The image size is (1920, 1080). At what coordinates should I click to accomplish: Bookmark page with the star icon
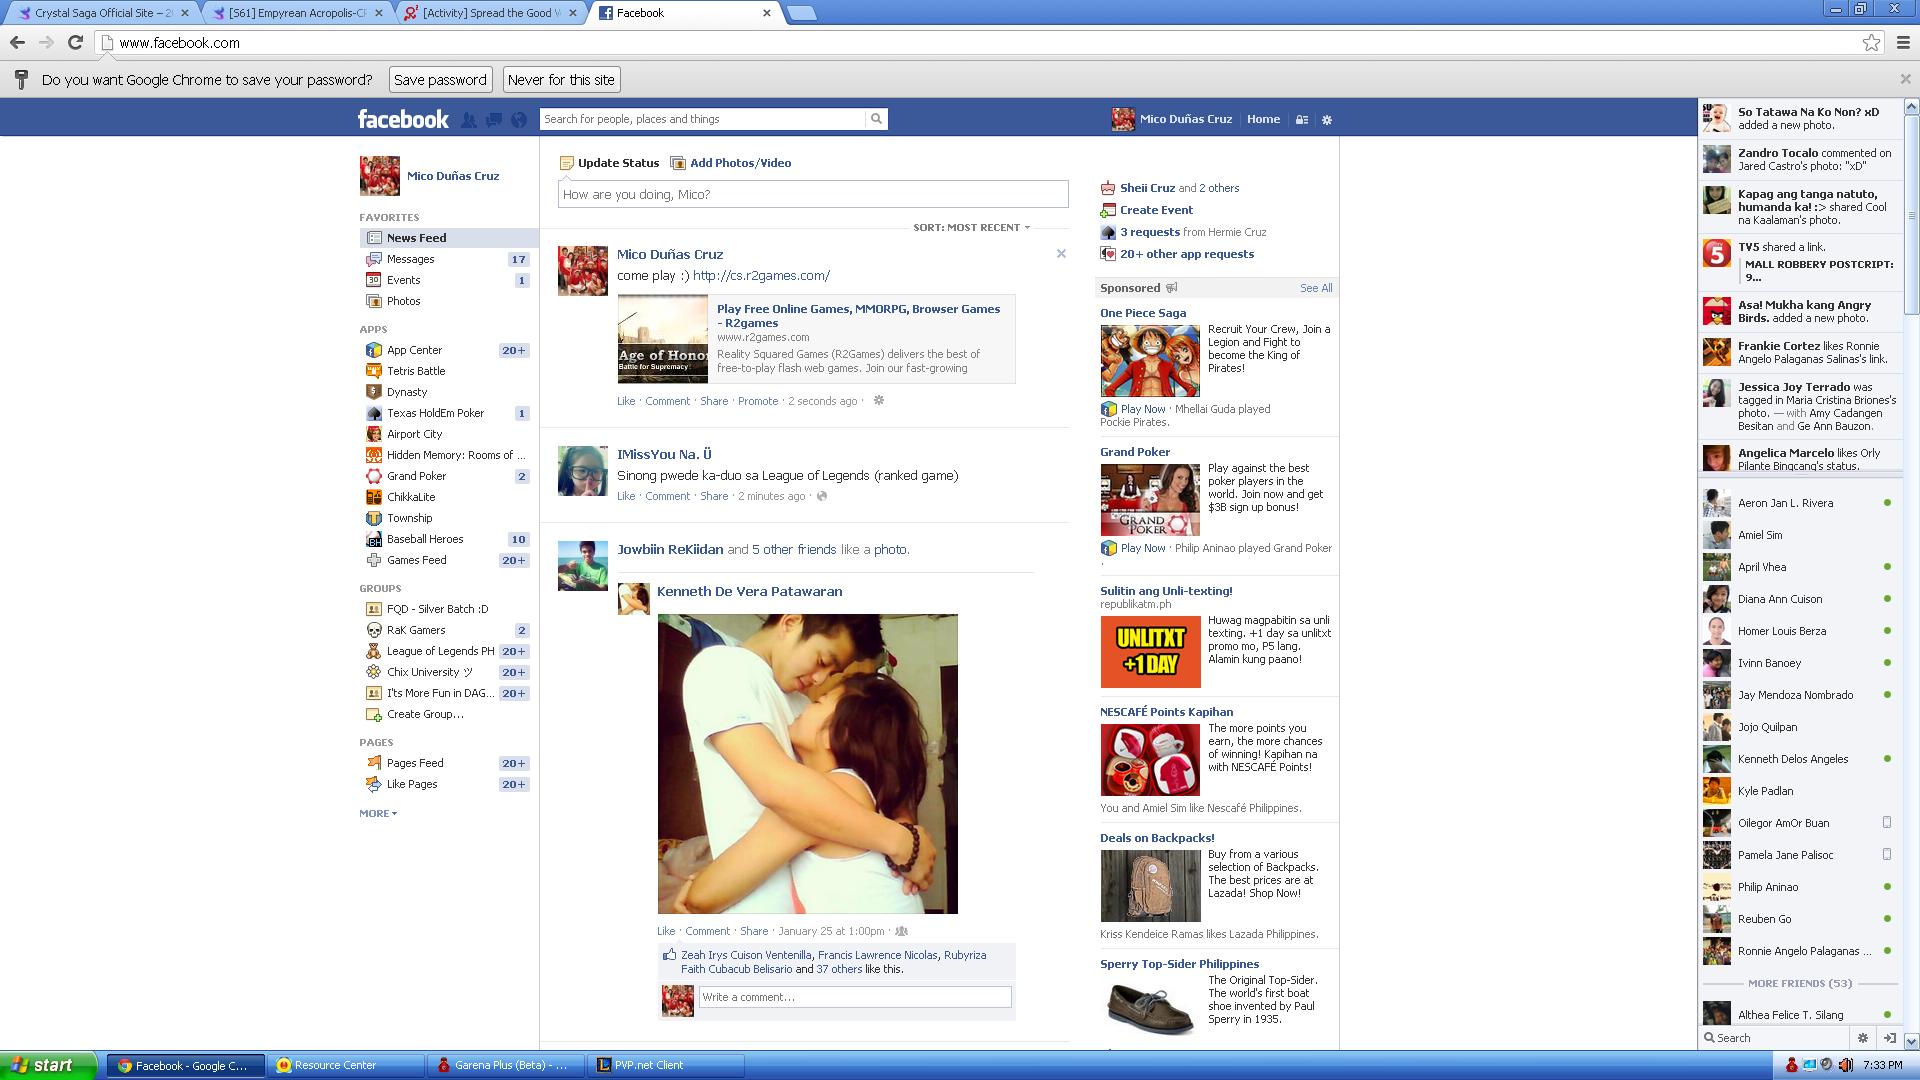(x=1871, y=42)
